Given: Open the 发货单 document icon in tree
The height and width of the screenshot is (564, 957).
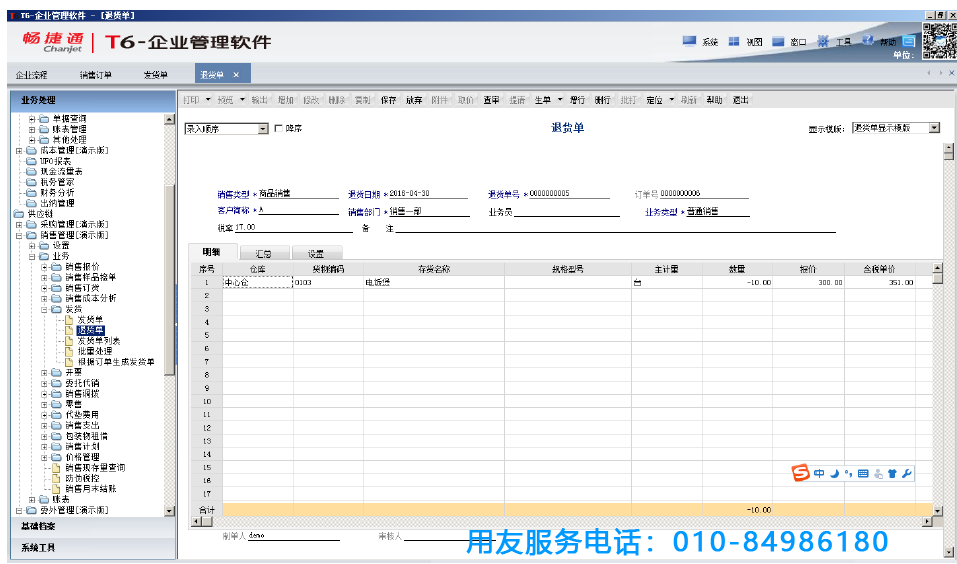Looking at the screenshot, I should pyautogui.click(x=69, y=320).
